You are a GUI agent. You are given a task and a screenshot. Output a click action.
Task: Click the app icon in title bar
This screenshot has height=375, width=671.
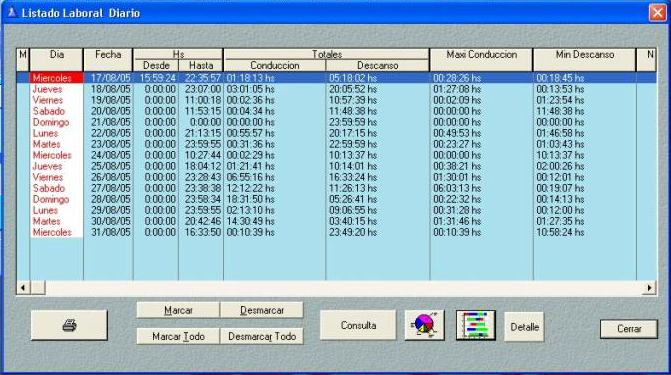pos(12,13)
